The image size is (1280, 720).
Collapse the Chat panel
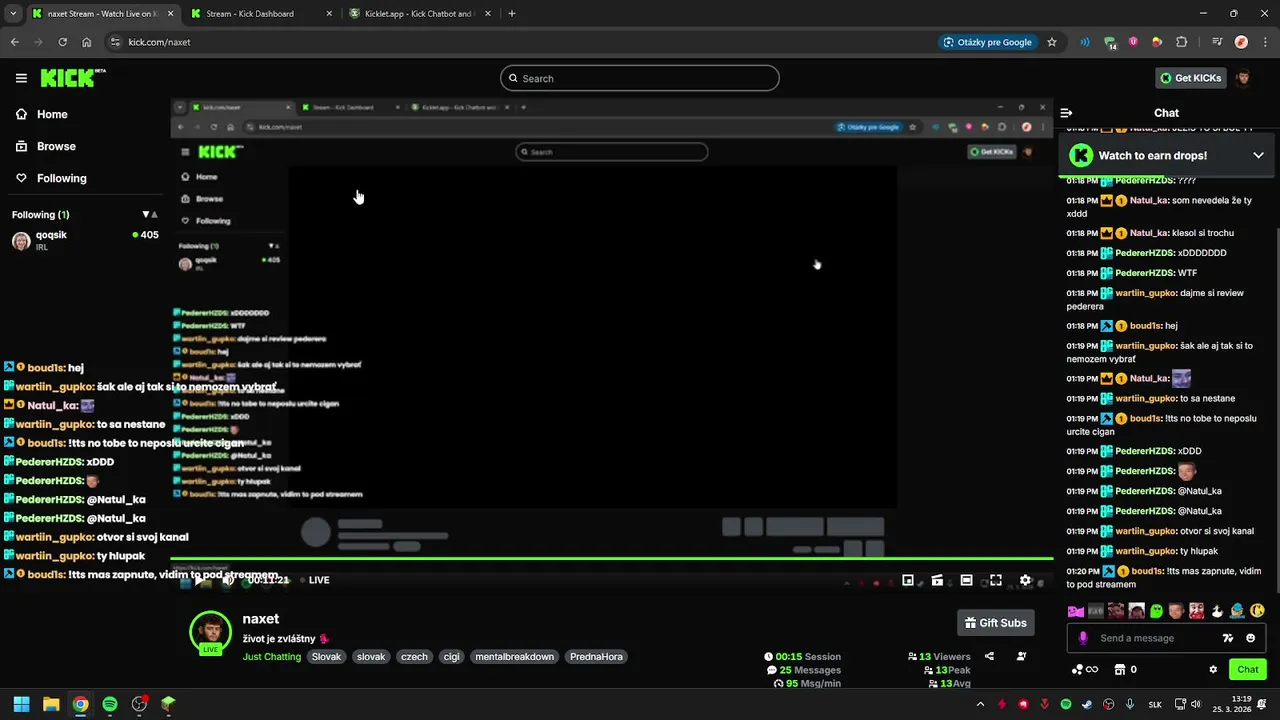tap(1066, 113)
